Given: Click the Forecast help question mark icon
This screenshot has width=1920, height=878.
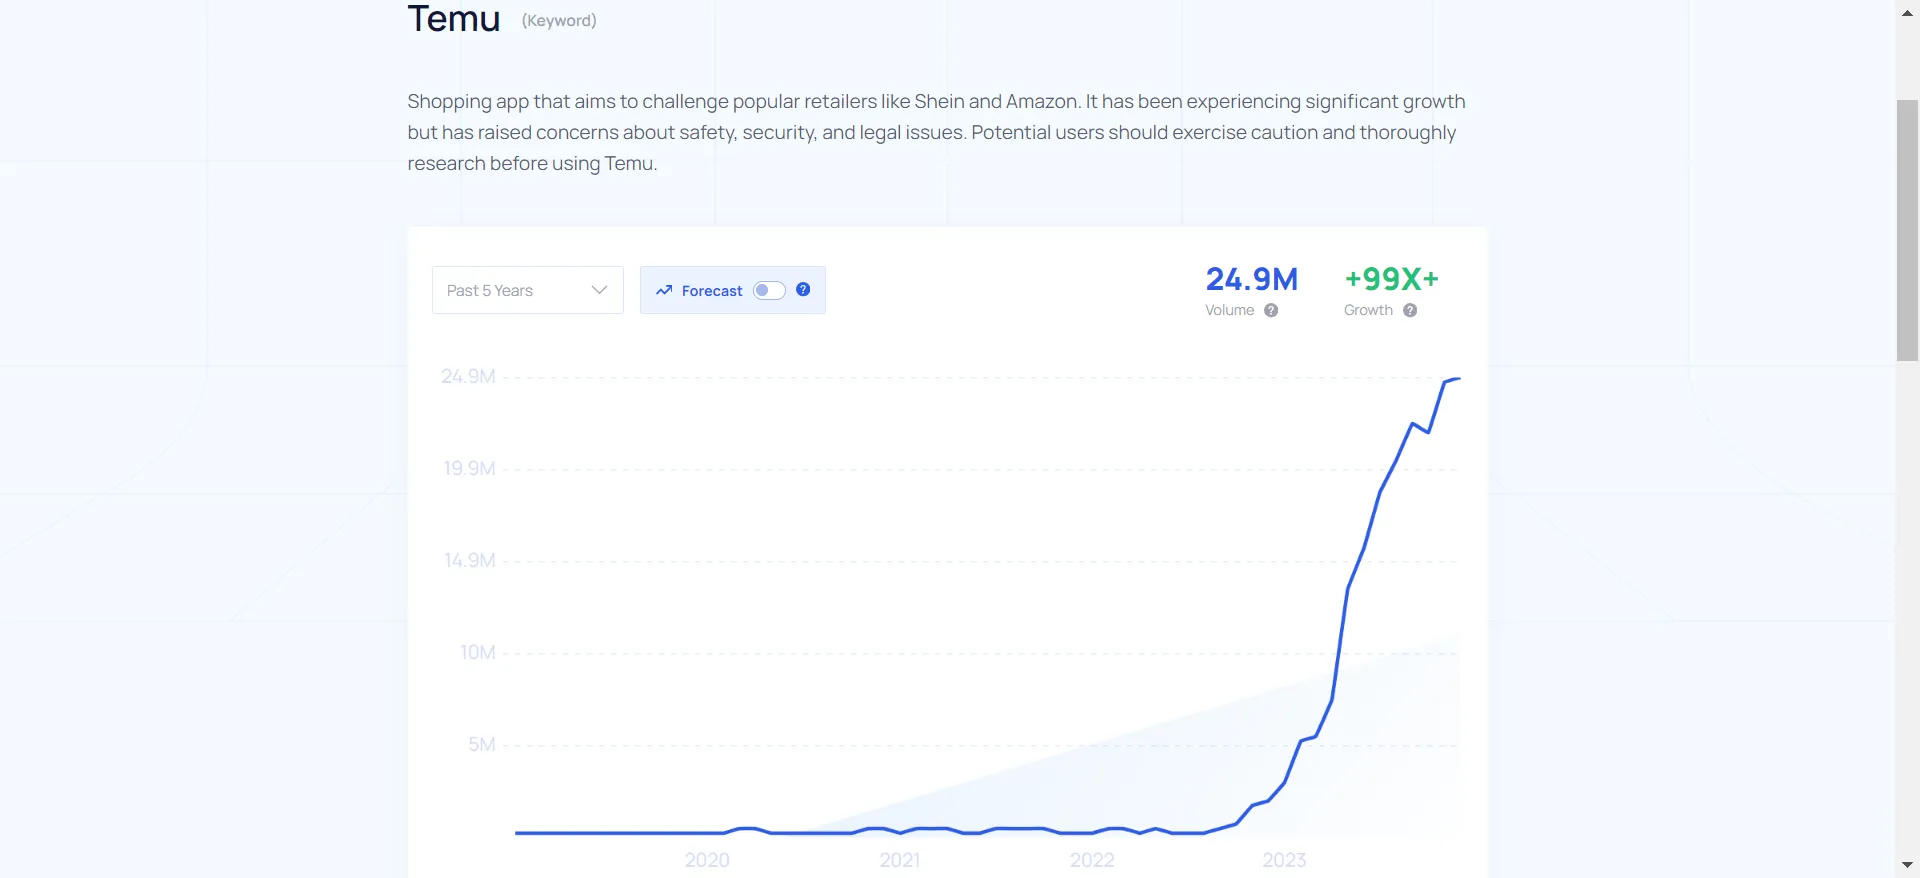Looking at the screenshot, I should tap(803, 289).
